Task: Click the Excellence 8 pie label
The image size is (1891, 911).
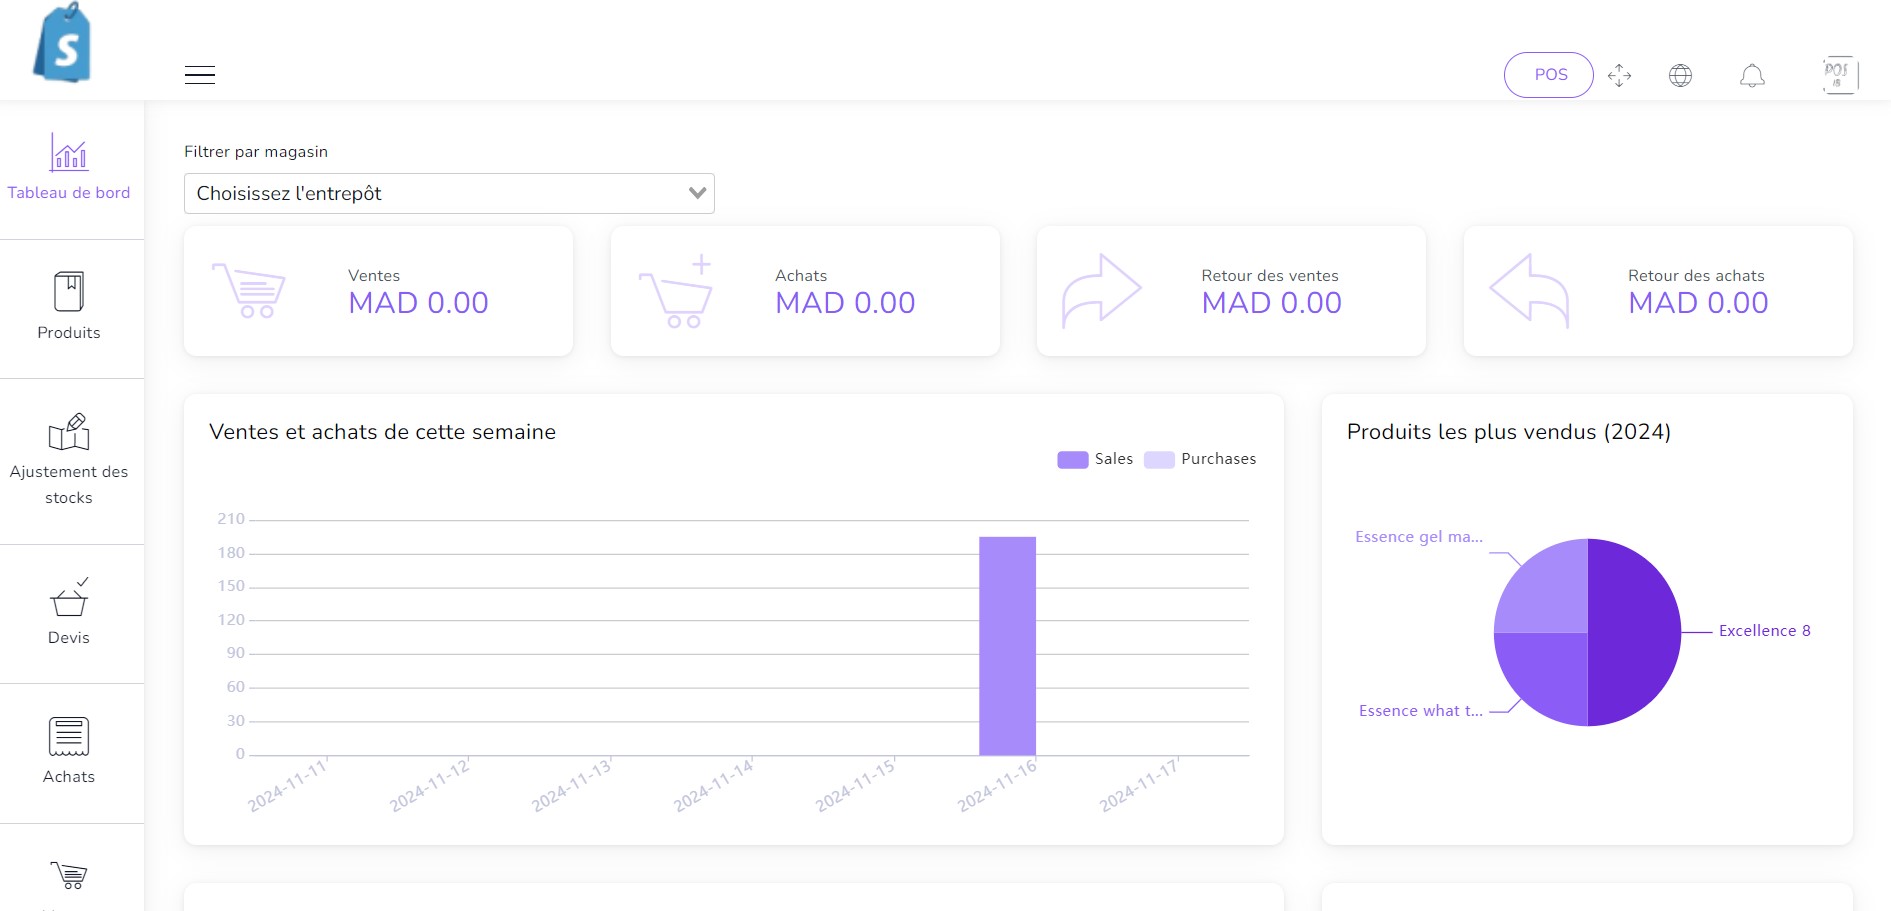Action: point(1764,631)
